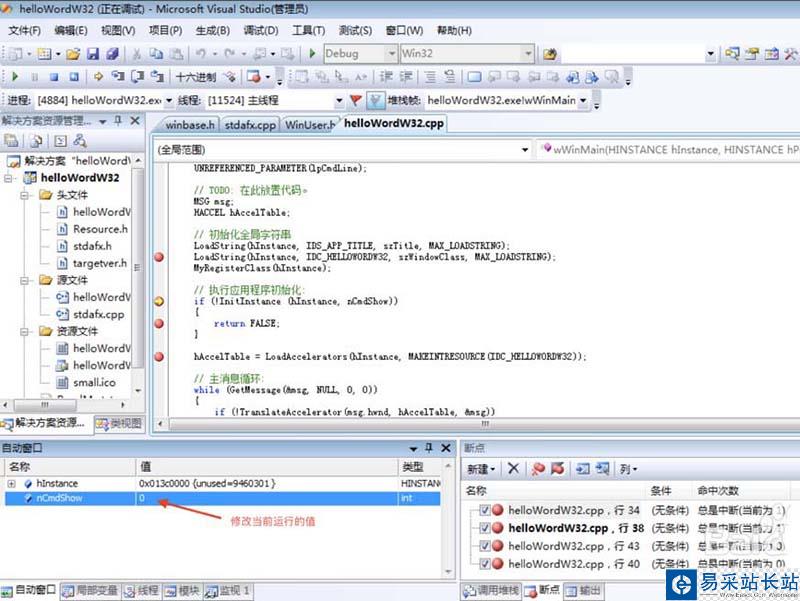Open the 调试(D) menu
This screenshot has width=800, height=601.
pyautogui.click(x=261, y=31)
